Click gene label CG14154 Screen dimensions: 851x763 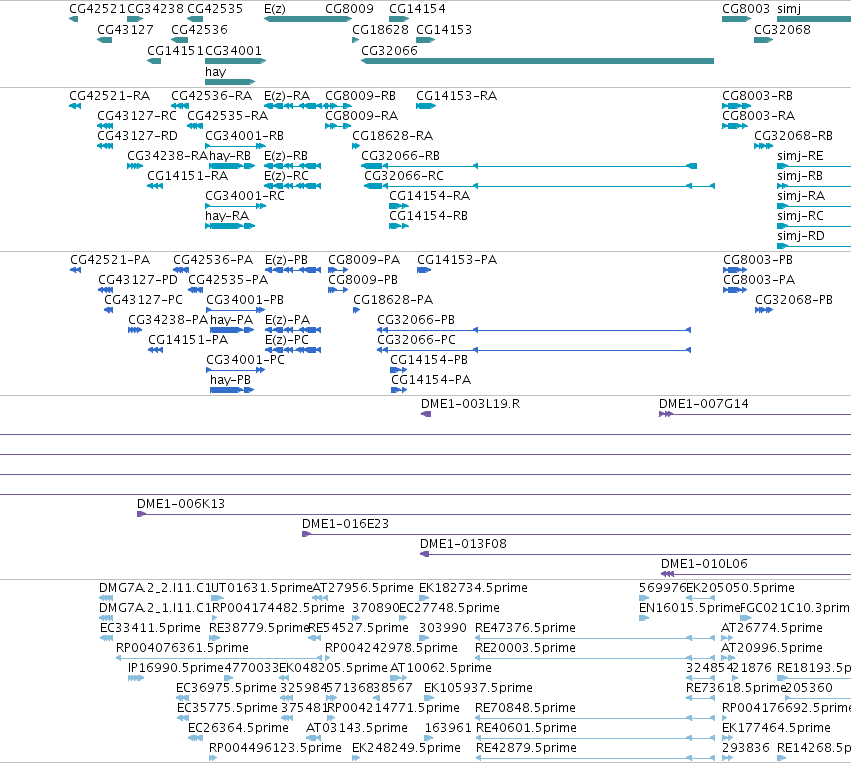click(417, 9)
